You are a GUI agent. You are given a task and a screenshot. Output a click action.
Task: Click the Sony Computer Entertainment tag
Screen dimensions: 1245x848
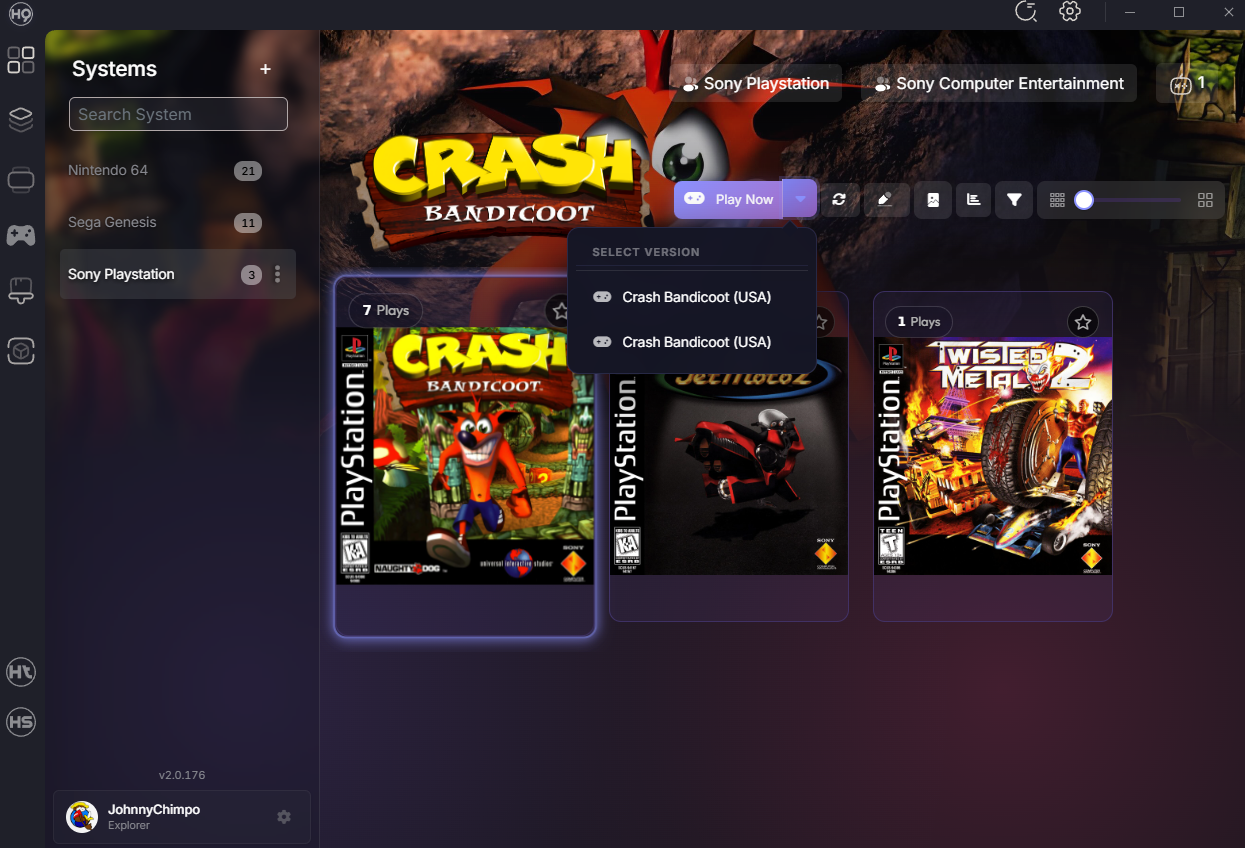(x=999, y=84)
